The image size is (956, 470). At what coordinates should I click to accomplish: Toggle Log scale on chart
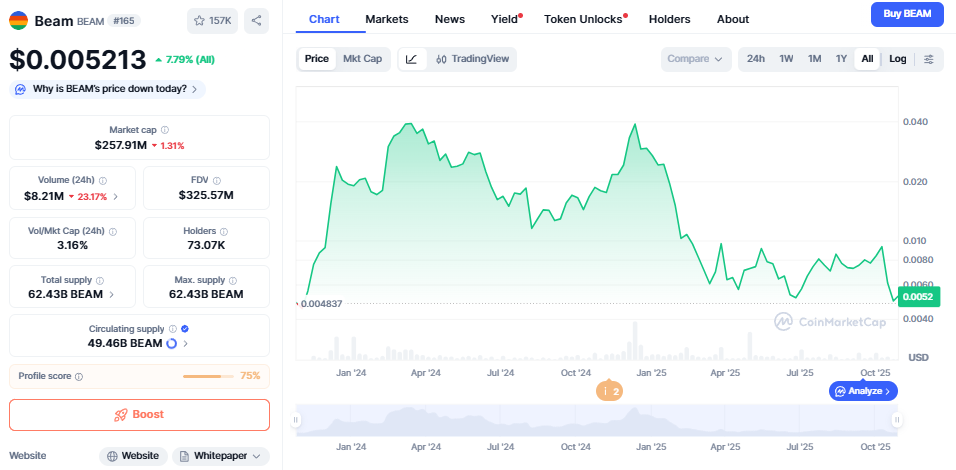[x=897, y=59]
